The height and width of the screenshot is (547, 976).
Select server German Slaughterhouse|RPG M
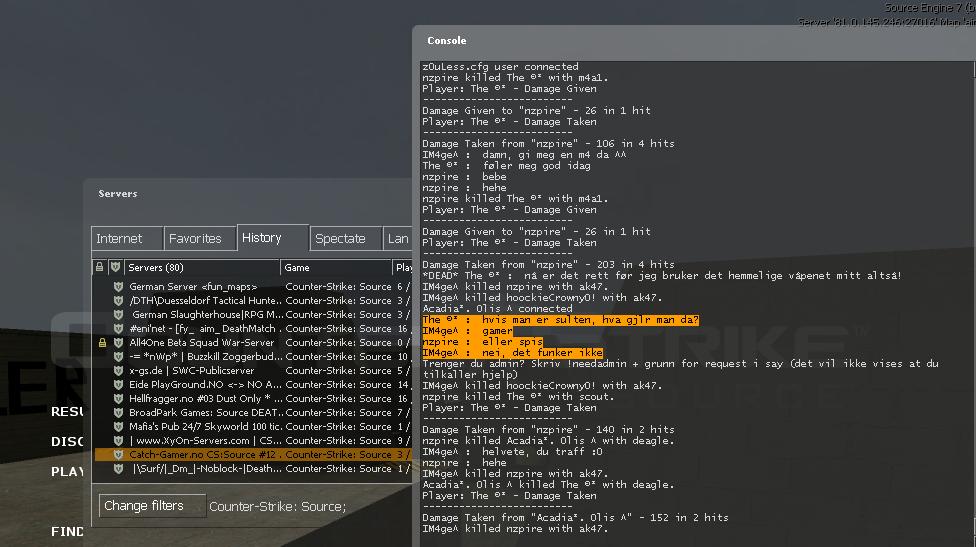click(252, 315)
